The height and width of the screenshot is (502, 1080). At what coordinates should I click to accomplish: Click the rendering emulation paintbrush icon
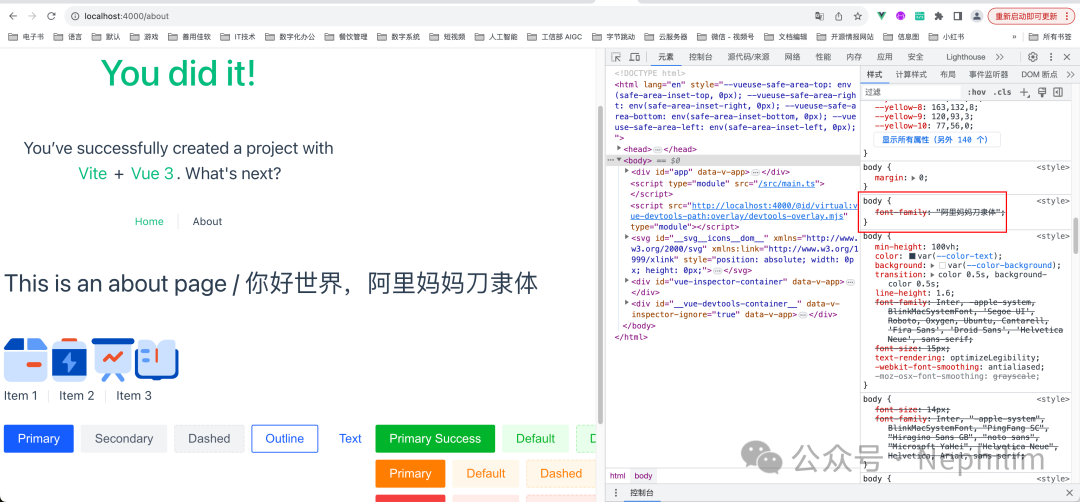click(1042, 92)
